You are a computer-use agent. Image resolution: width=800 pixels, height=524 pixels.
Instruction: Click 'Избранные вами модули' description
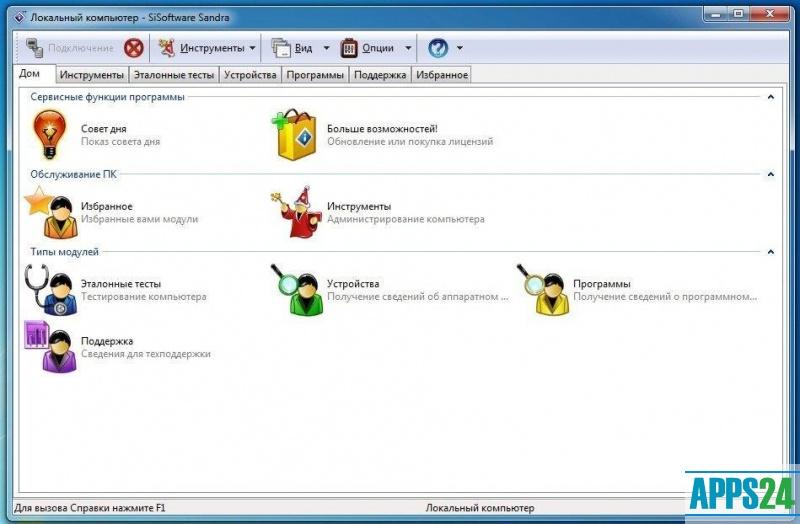139,219
